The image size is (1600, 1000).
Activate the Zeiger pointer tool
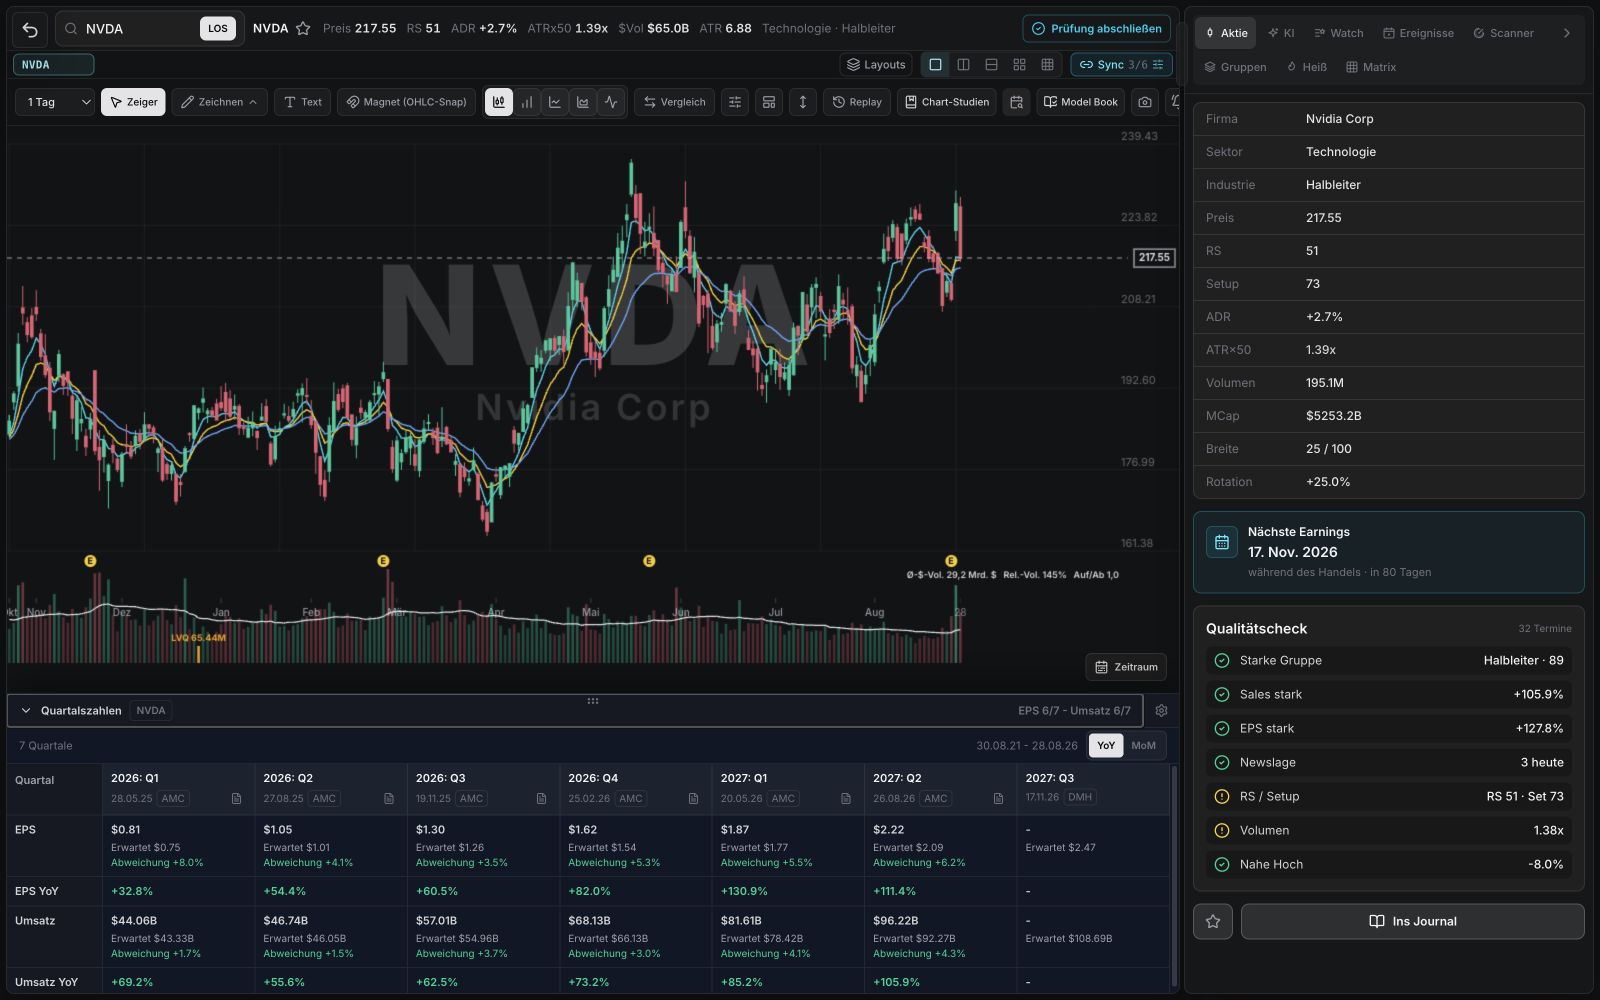(133, 102)
